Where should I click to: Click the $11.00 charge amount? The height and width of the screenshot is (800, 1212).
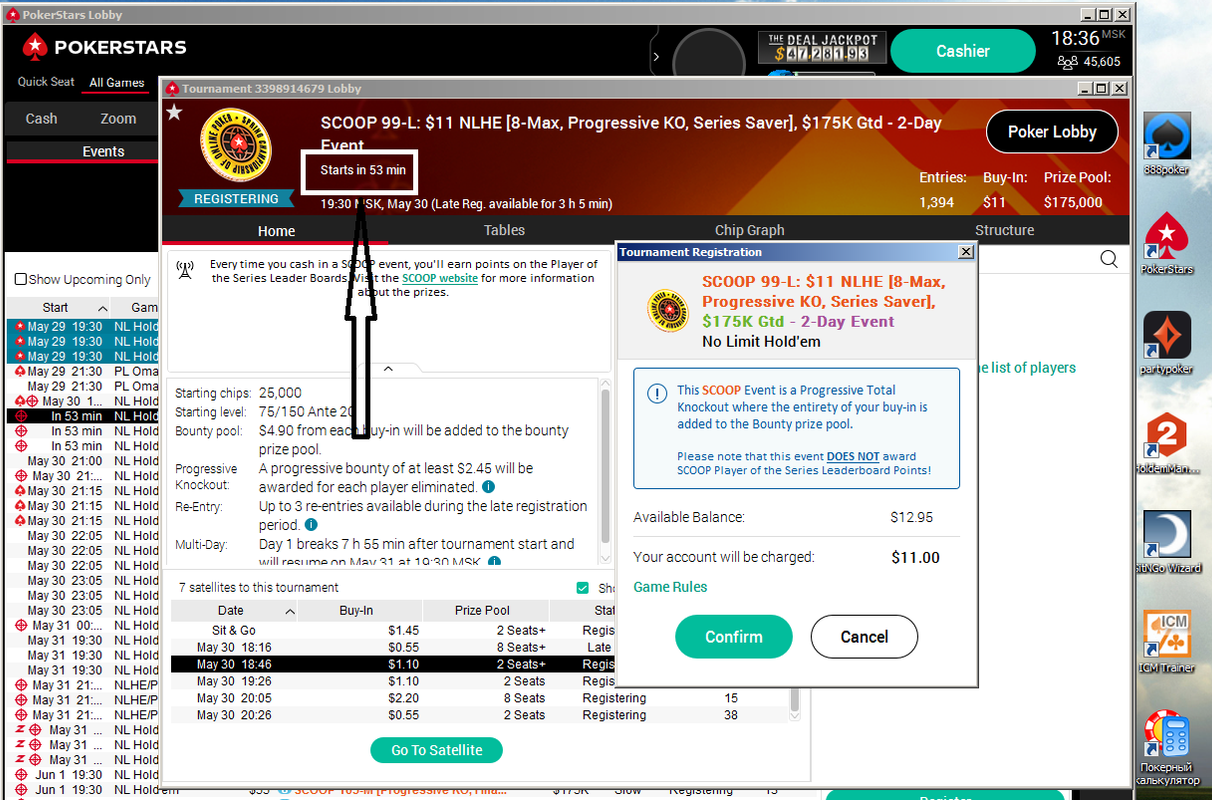[x=915, y=557]
